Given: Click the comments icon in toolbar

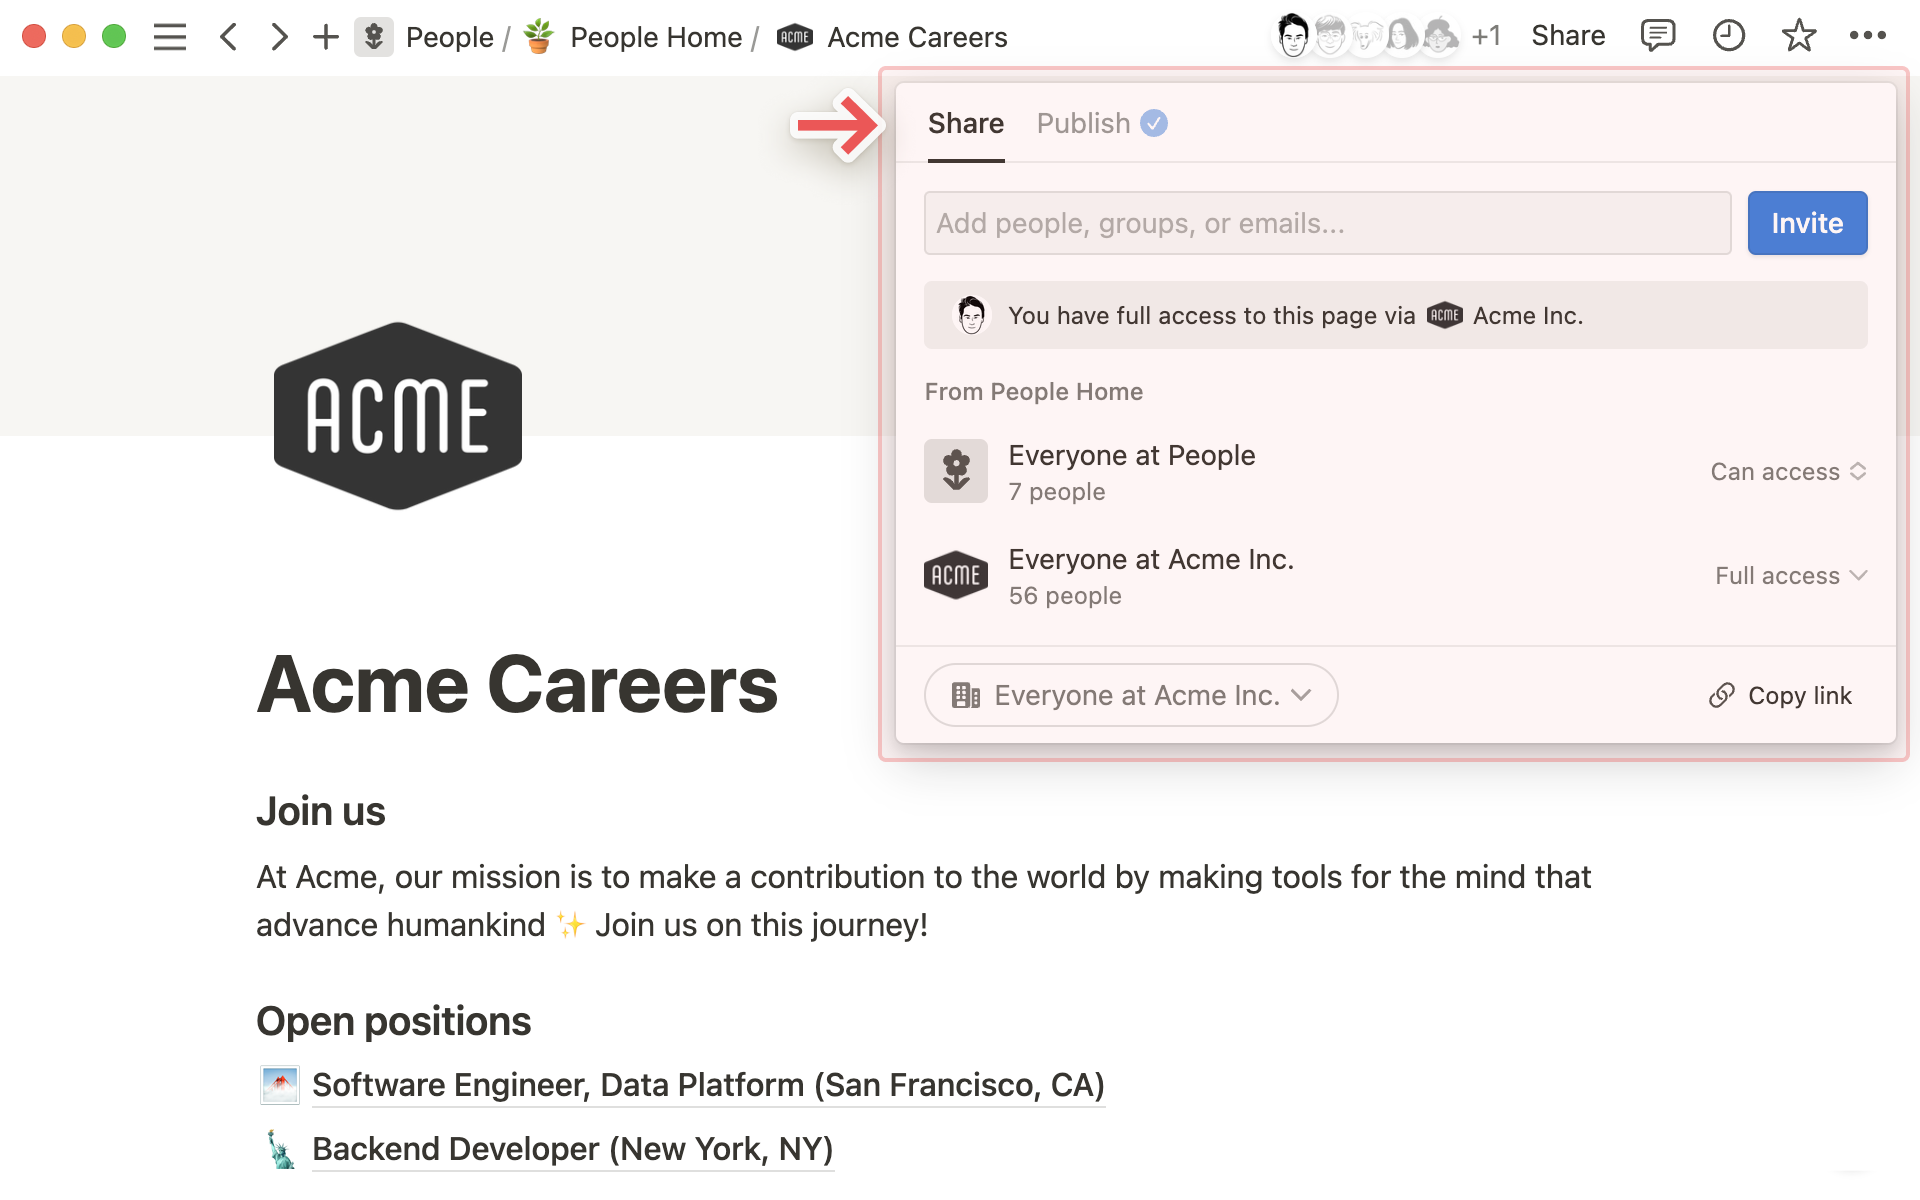Looking at the screenshot, I should [1657, 36].
